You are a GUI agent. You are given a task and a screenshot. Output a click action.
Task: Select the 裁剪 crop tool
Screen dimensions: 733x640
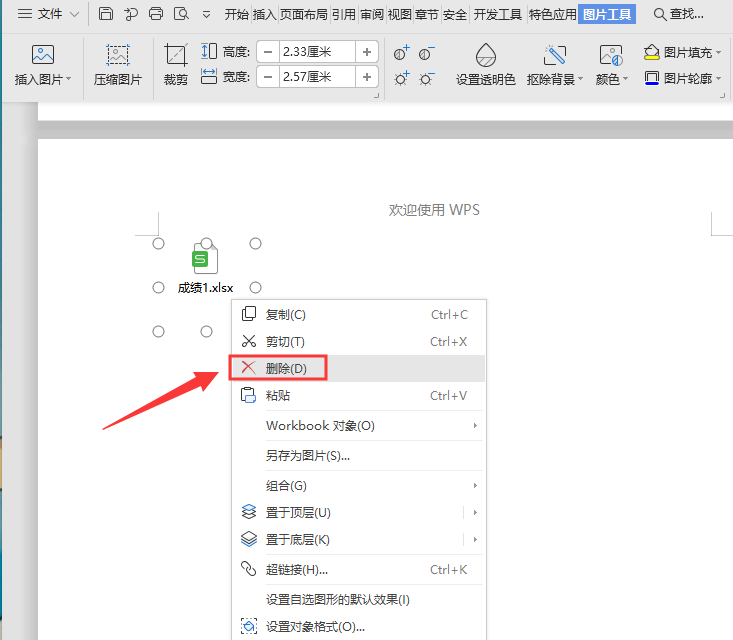(176, 66)
